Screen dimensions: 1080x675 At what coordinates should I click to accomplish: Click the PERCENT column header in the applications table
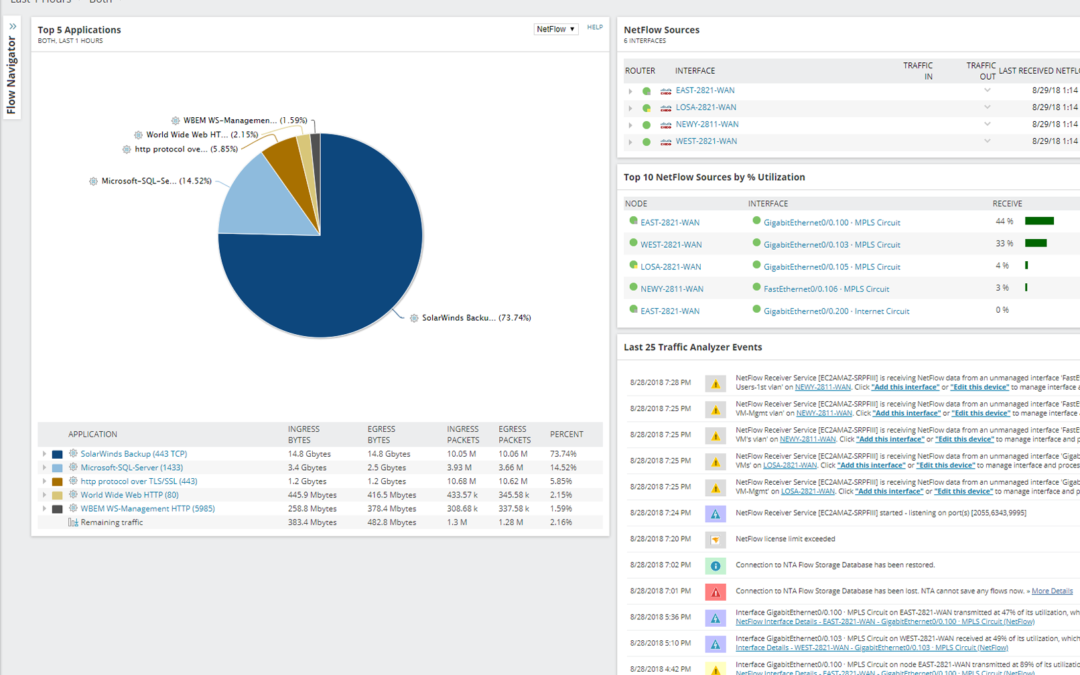tap(566, 435)
